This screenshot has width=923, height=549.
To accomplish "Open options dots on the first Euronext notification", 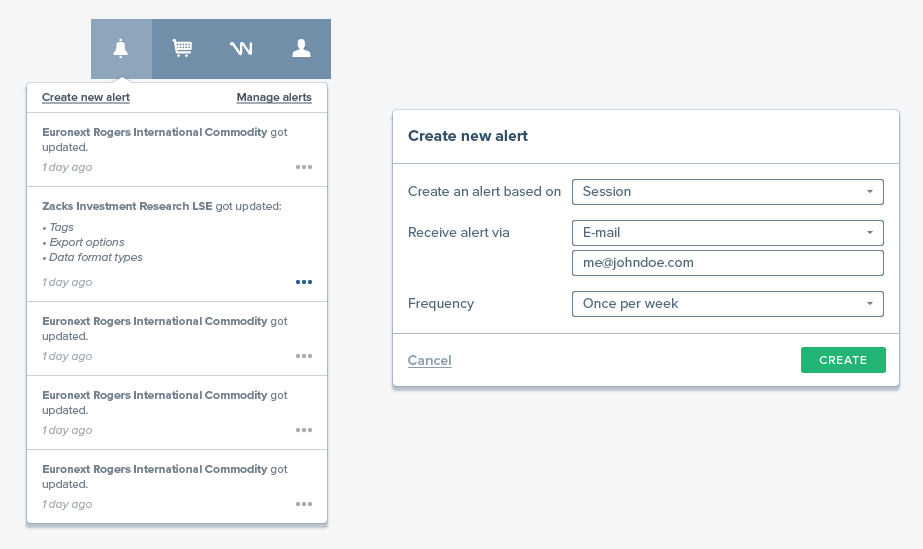I will point(304,167).
